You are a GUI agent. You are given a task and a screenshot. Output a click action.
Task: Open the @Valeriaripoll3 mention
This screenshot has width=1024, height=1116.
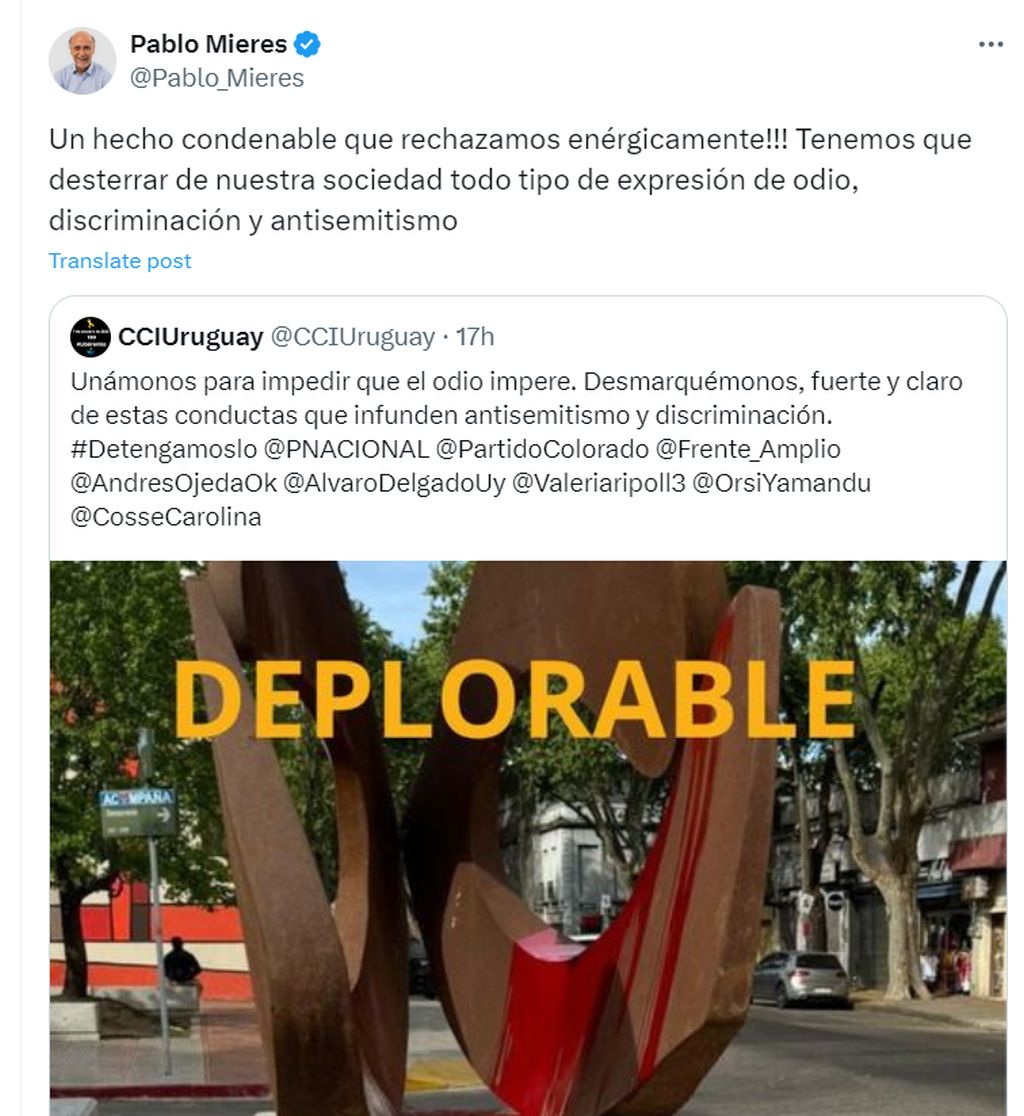point(598,483)
